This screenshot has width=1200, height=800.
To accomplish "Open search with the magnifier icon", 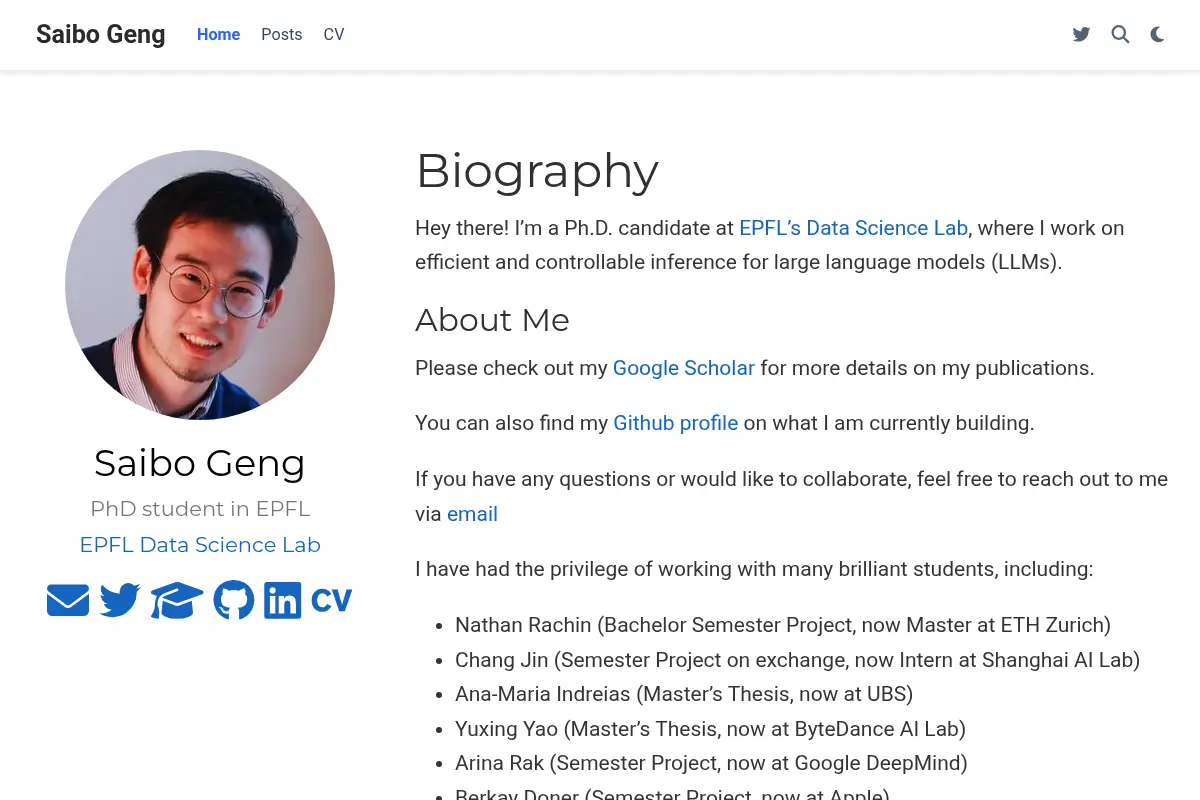I will [x=1120, y=35].
